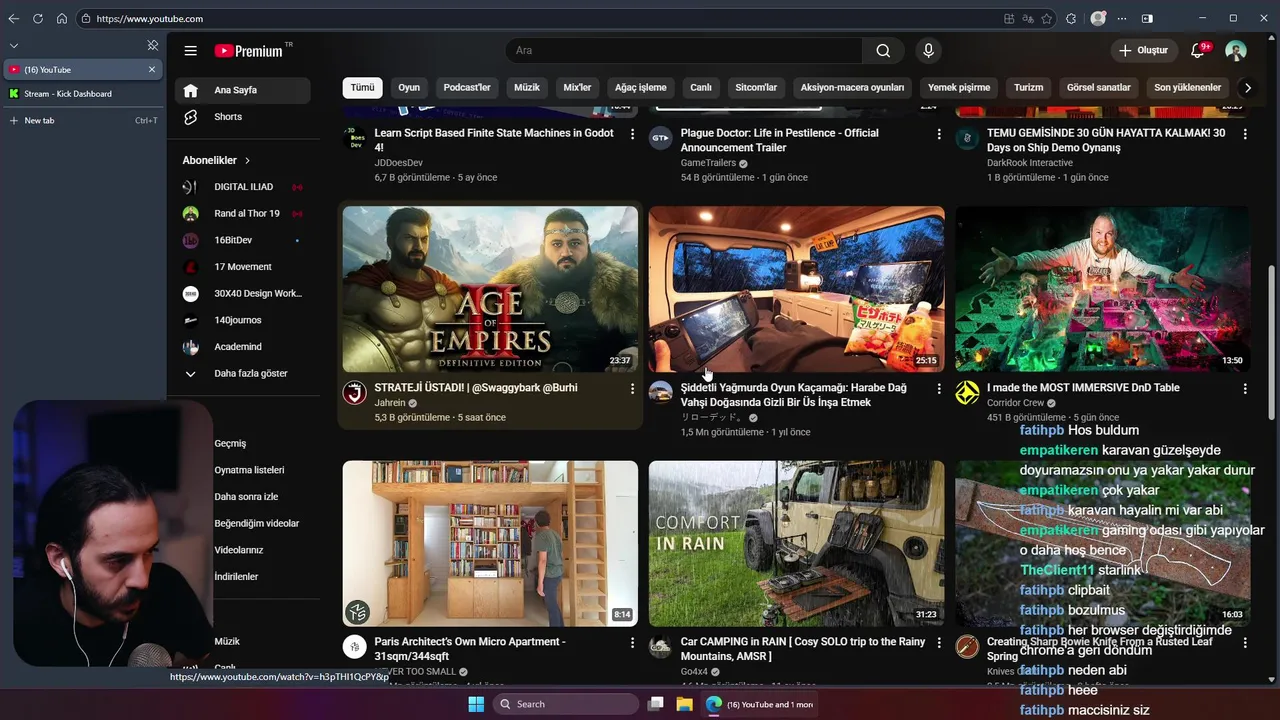Select the Tümü filter chip
1280x720 pixels.
(x=362, y=88)
